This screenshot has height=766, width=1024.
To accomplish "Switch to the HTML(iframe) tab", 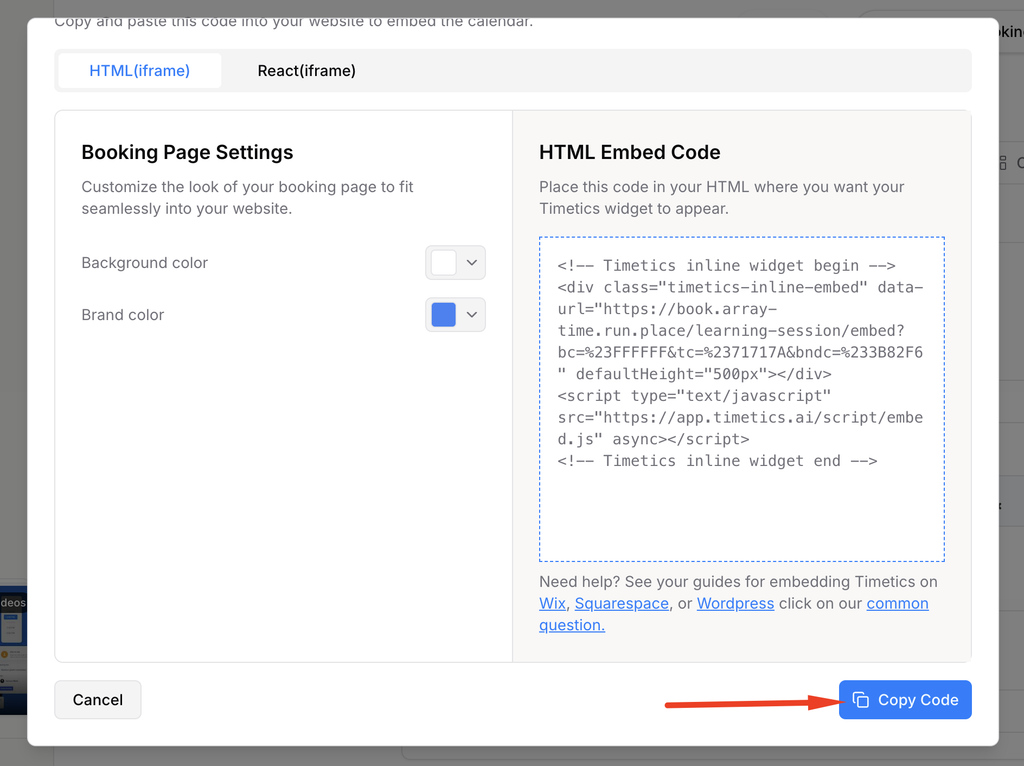I will (x=139, y=71).
